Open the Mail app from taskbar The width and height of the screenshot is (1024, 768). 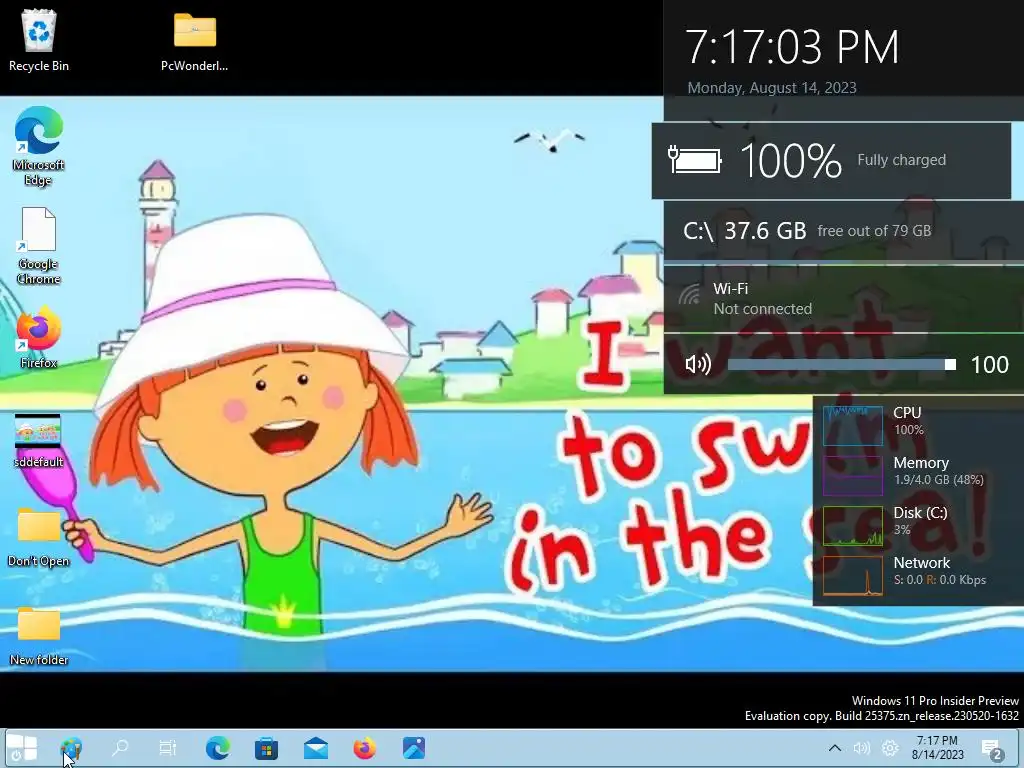(x=315, y=748)
